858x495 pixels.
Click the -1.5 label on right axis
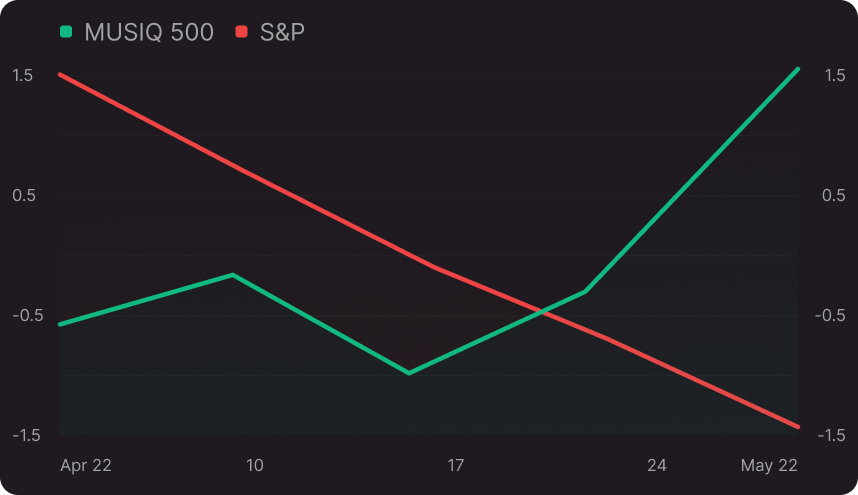pyautogui.click(x=832, y=435)
